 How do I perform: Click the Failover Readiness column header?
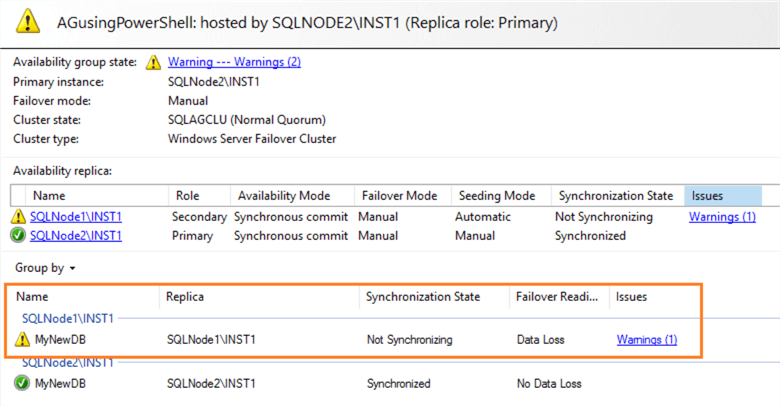tap(556, 297)
